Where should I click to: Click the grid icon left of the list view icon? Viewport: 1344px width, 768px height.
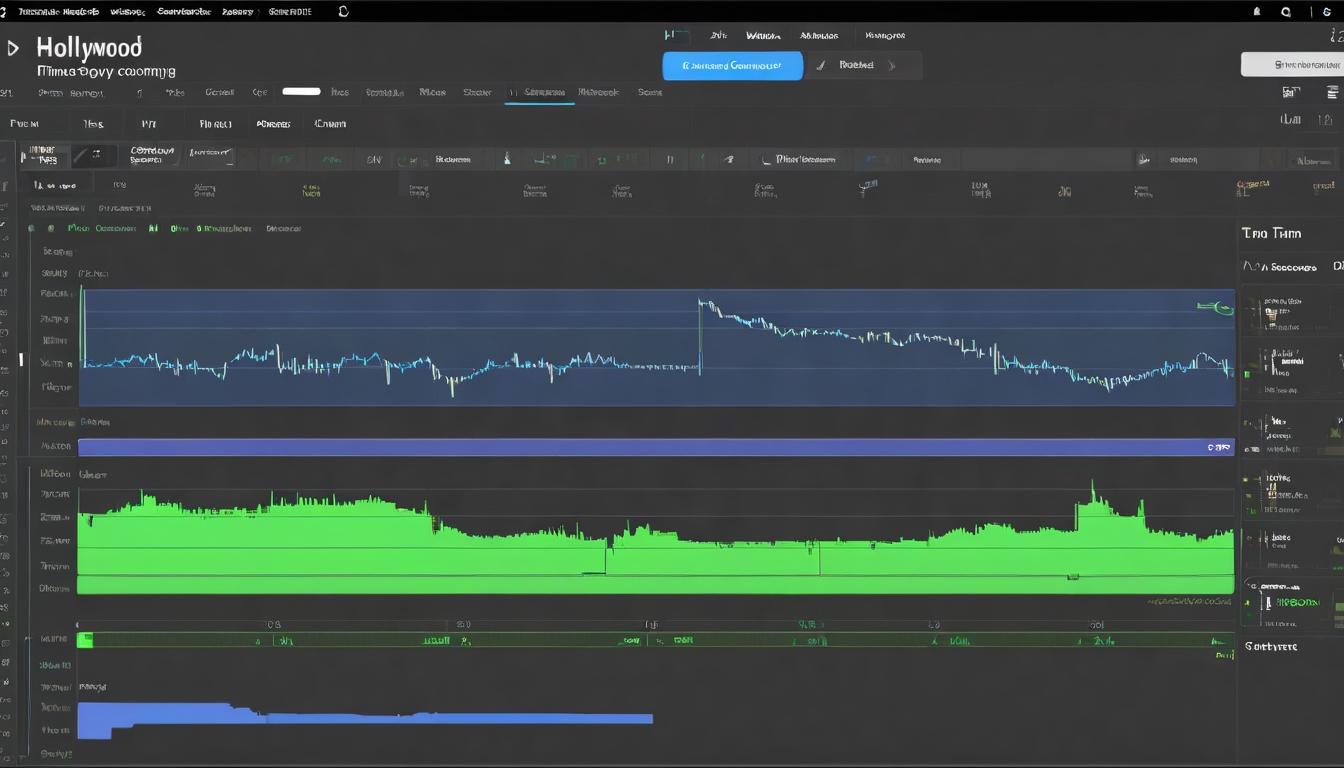(1291, 93)
